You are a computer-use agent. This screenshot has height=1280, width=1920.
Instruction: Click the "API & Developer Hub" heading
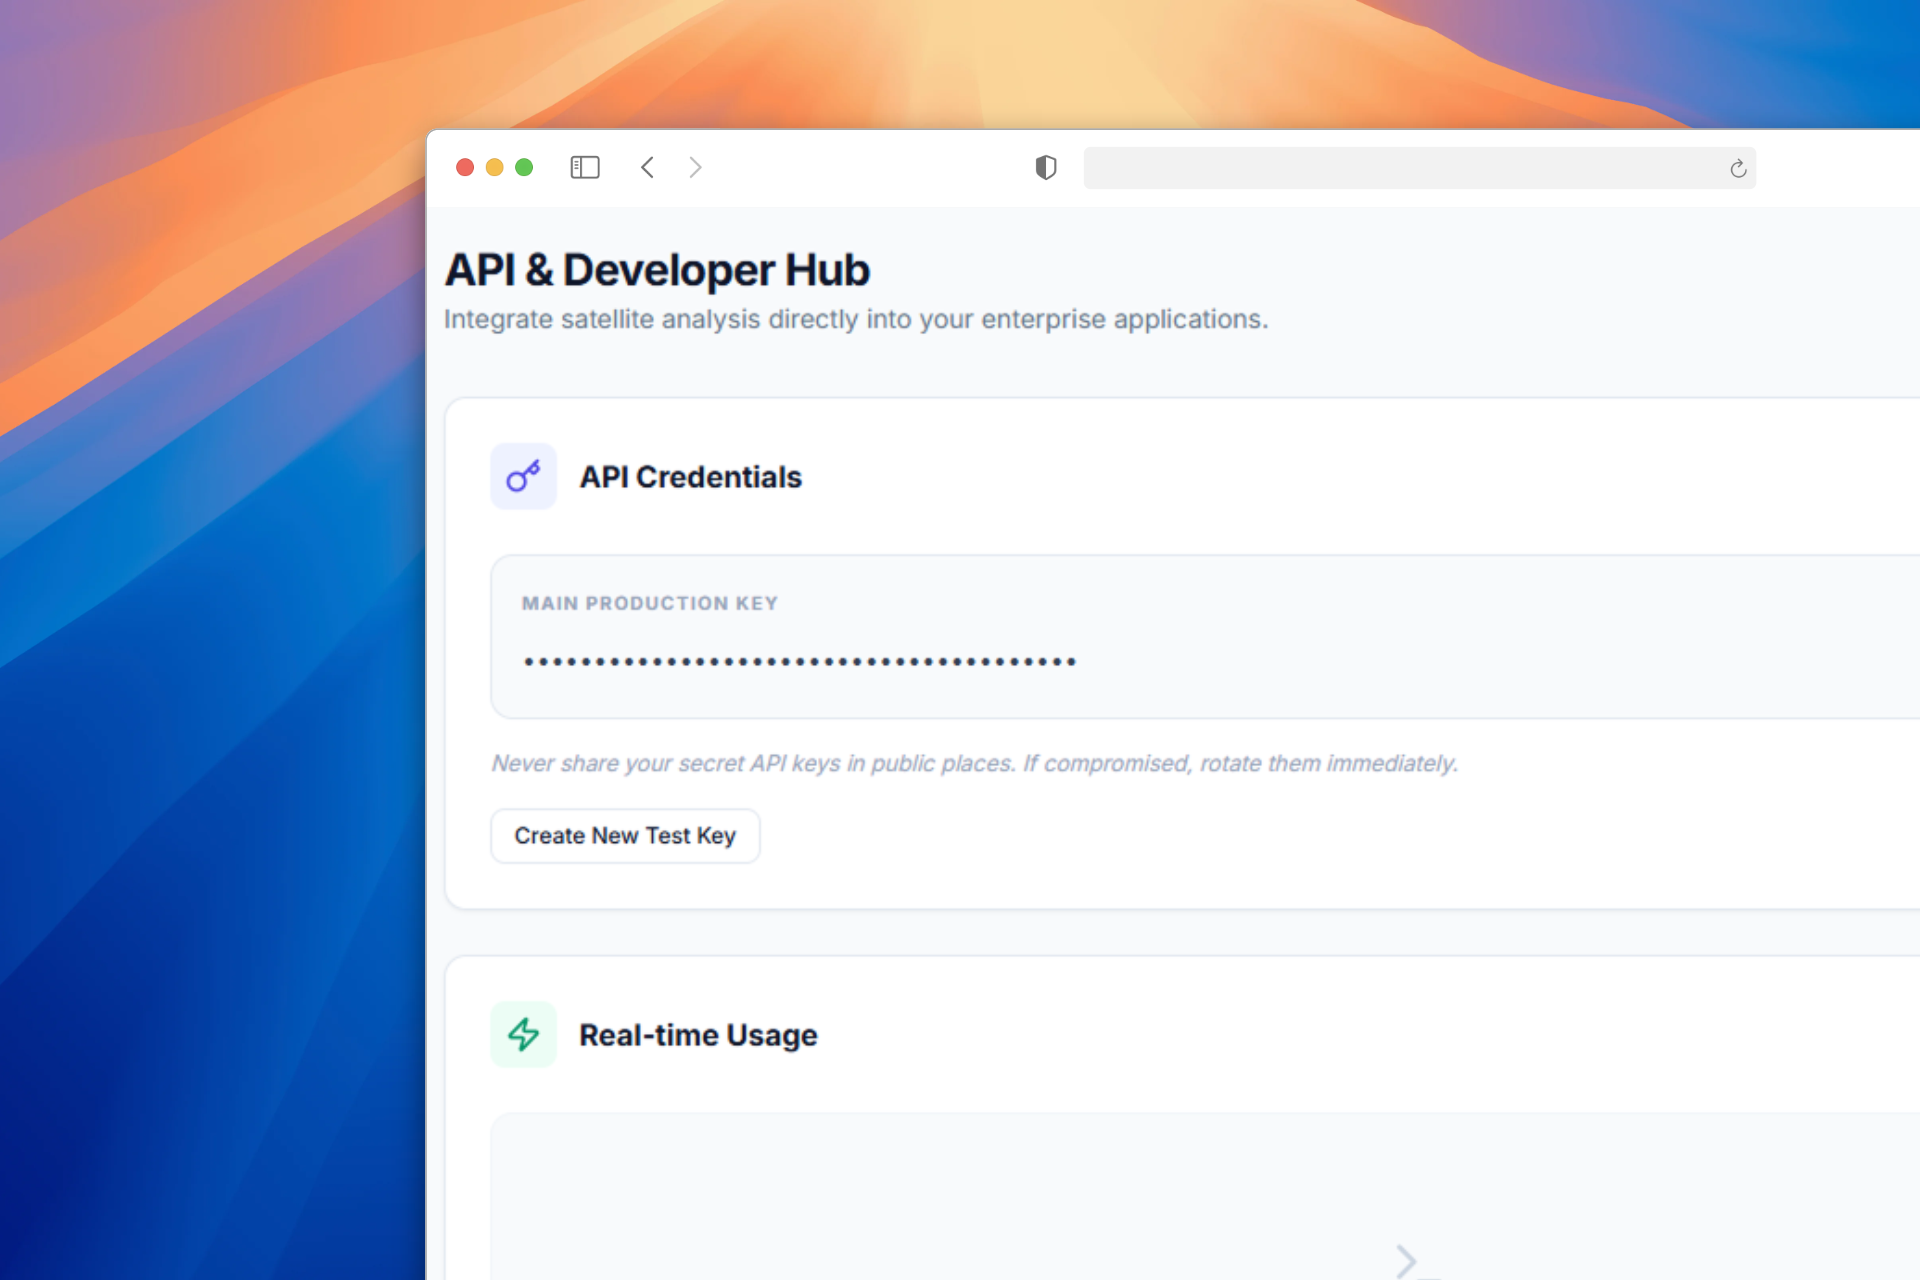click(x=657, y=270)
